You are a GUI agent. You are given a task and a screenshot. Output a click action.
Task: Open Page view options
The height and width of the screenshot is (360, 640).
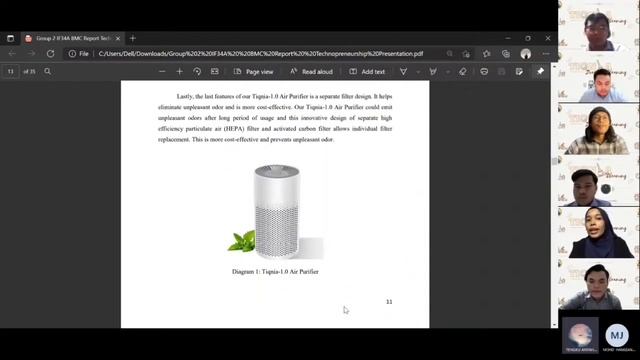pyautogui.click(x=253, y=71)
